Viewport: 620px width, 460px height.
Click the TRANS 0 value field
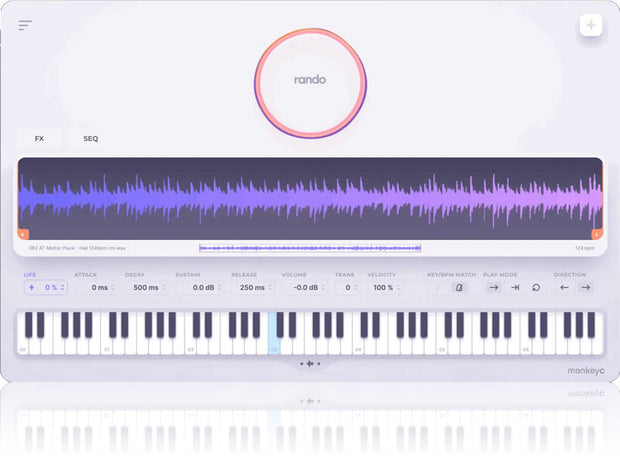[x=348, y=288]
